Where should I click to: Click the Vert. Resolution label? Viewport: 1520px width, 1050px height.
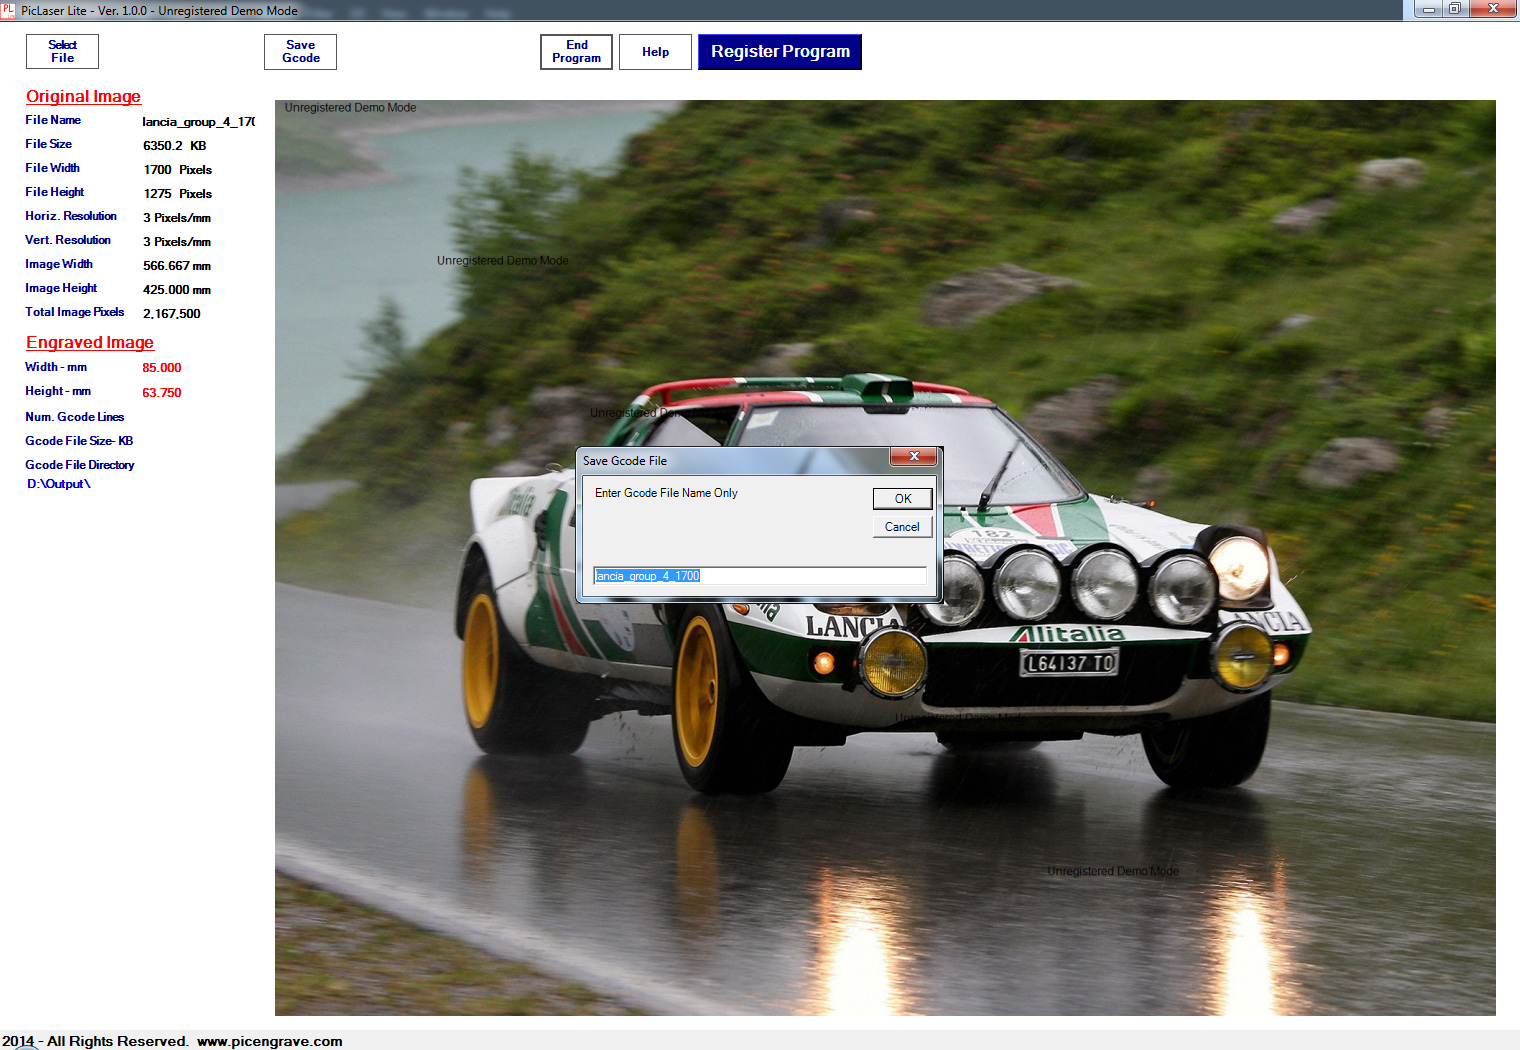(x=68, y=240)
